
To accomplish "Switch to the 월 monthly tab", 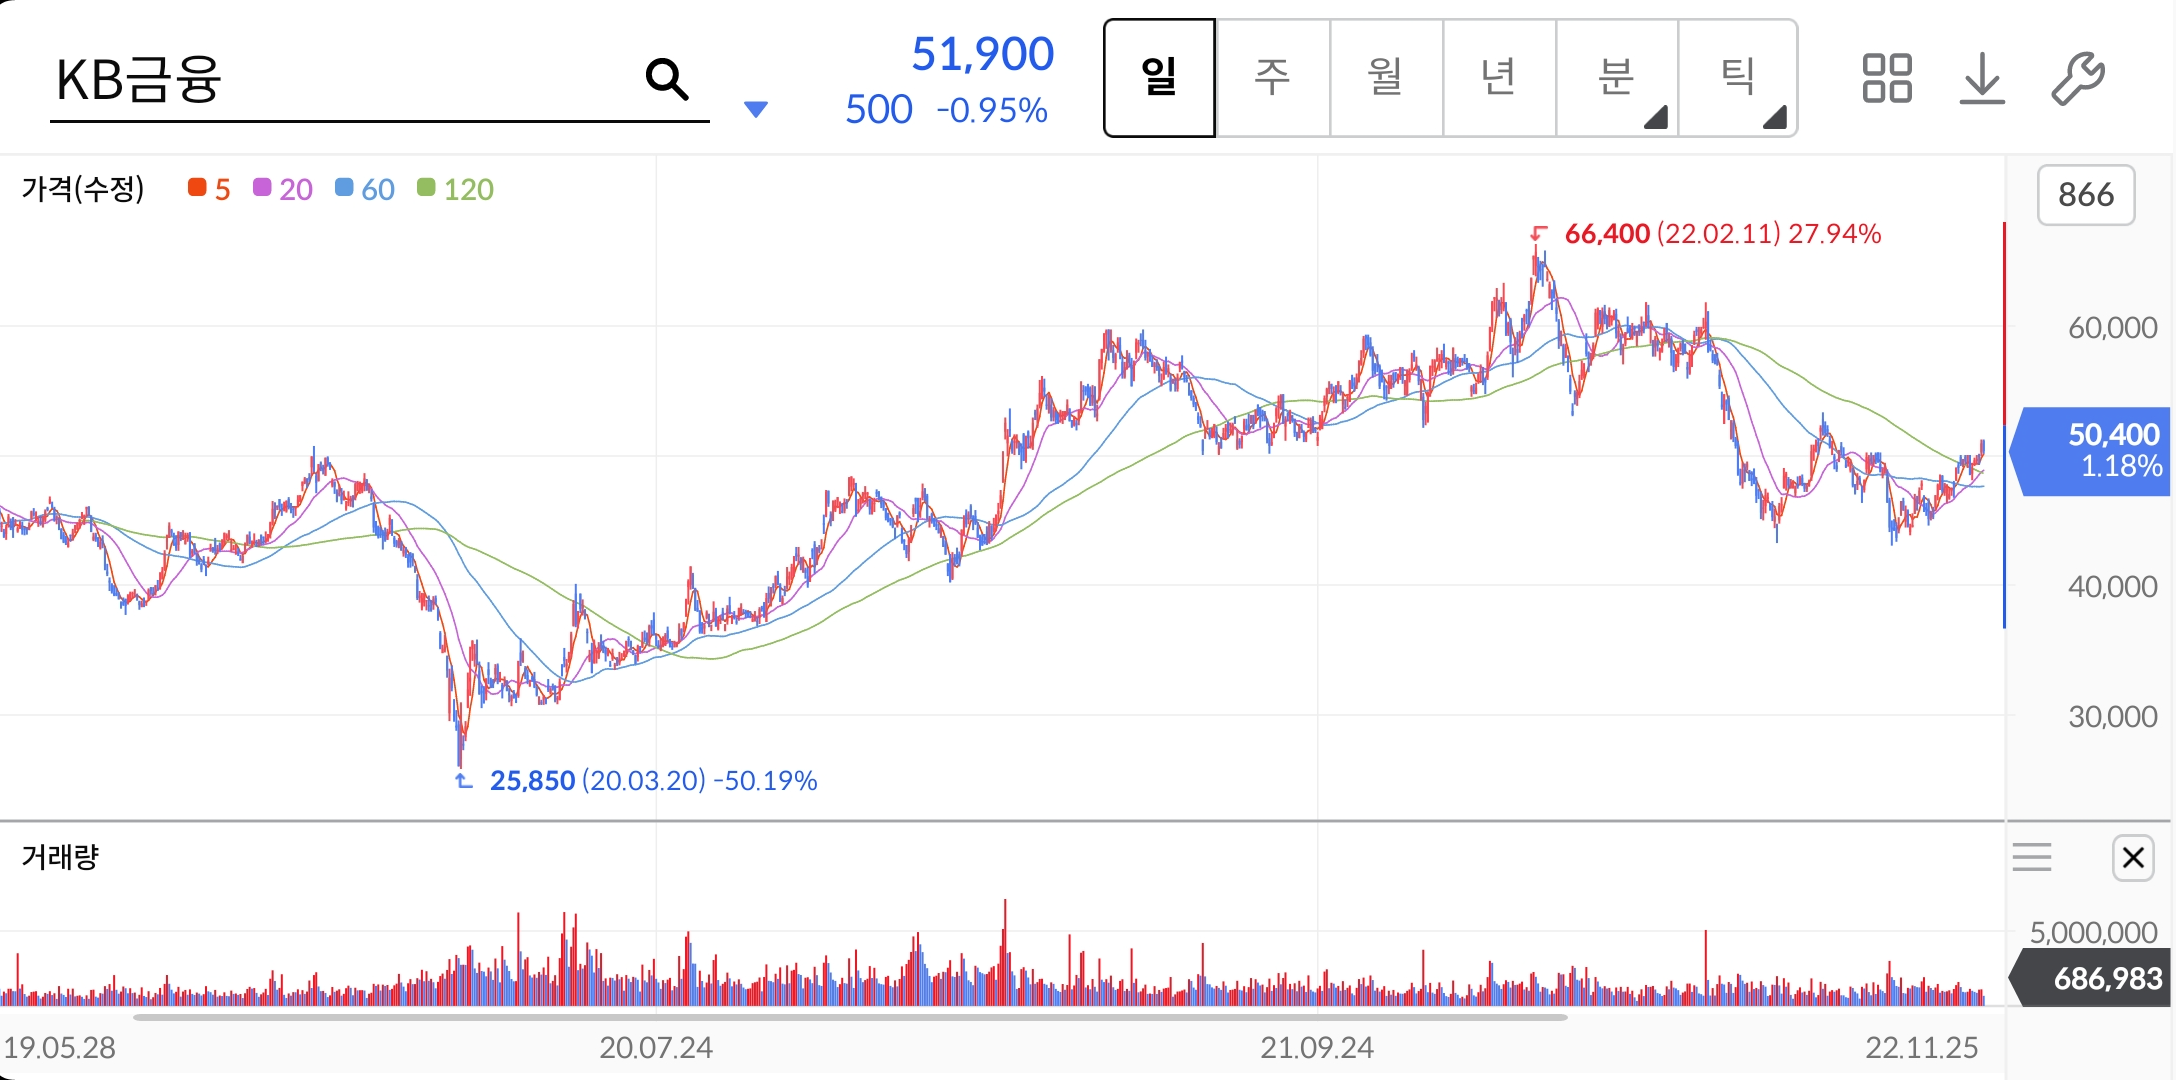I will coord(1385,78).
